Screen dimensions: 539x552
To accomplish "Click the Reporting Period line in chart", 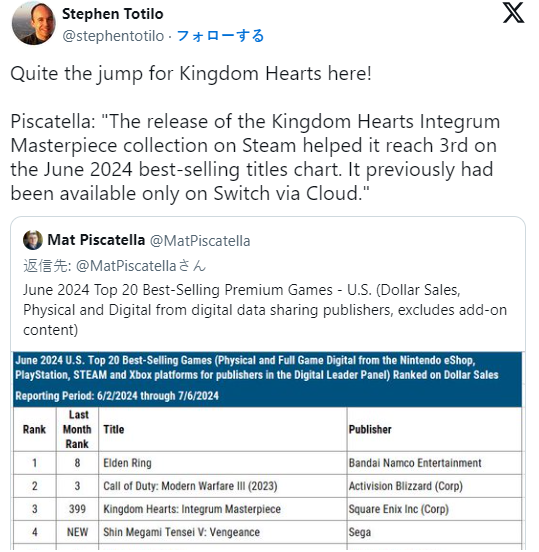I will coord(117,396).
